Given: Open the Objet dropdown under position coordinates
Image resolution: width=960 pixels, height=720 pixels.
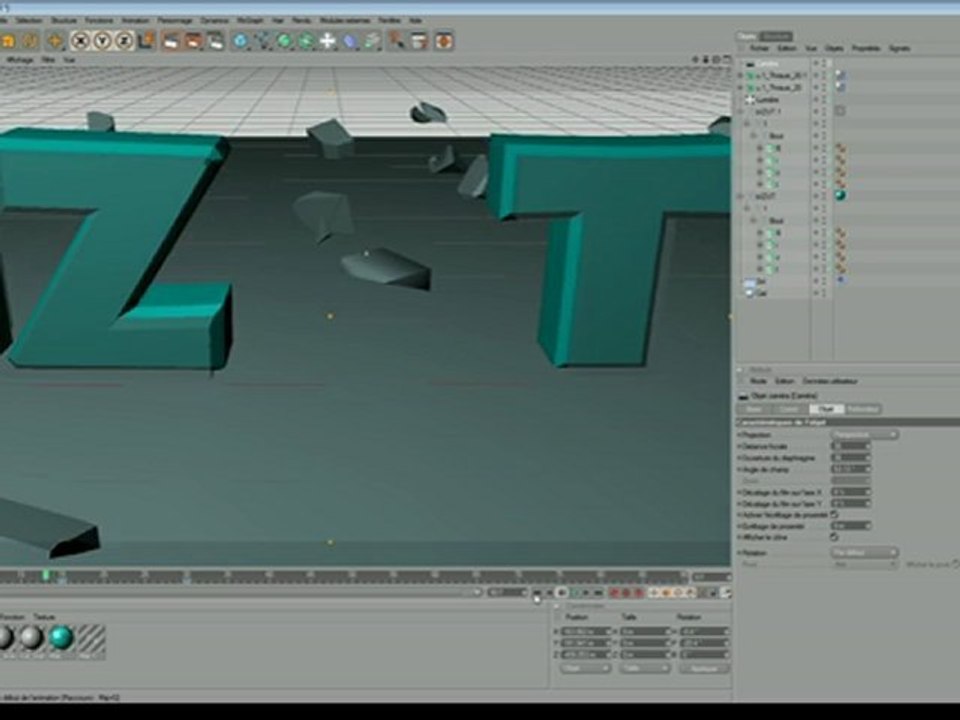Looking at the screenshot, I should pos(585,669).
